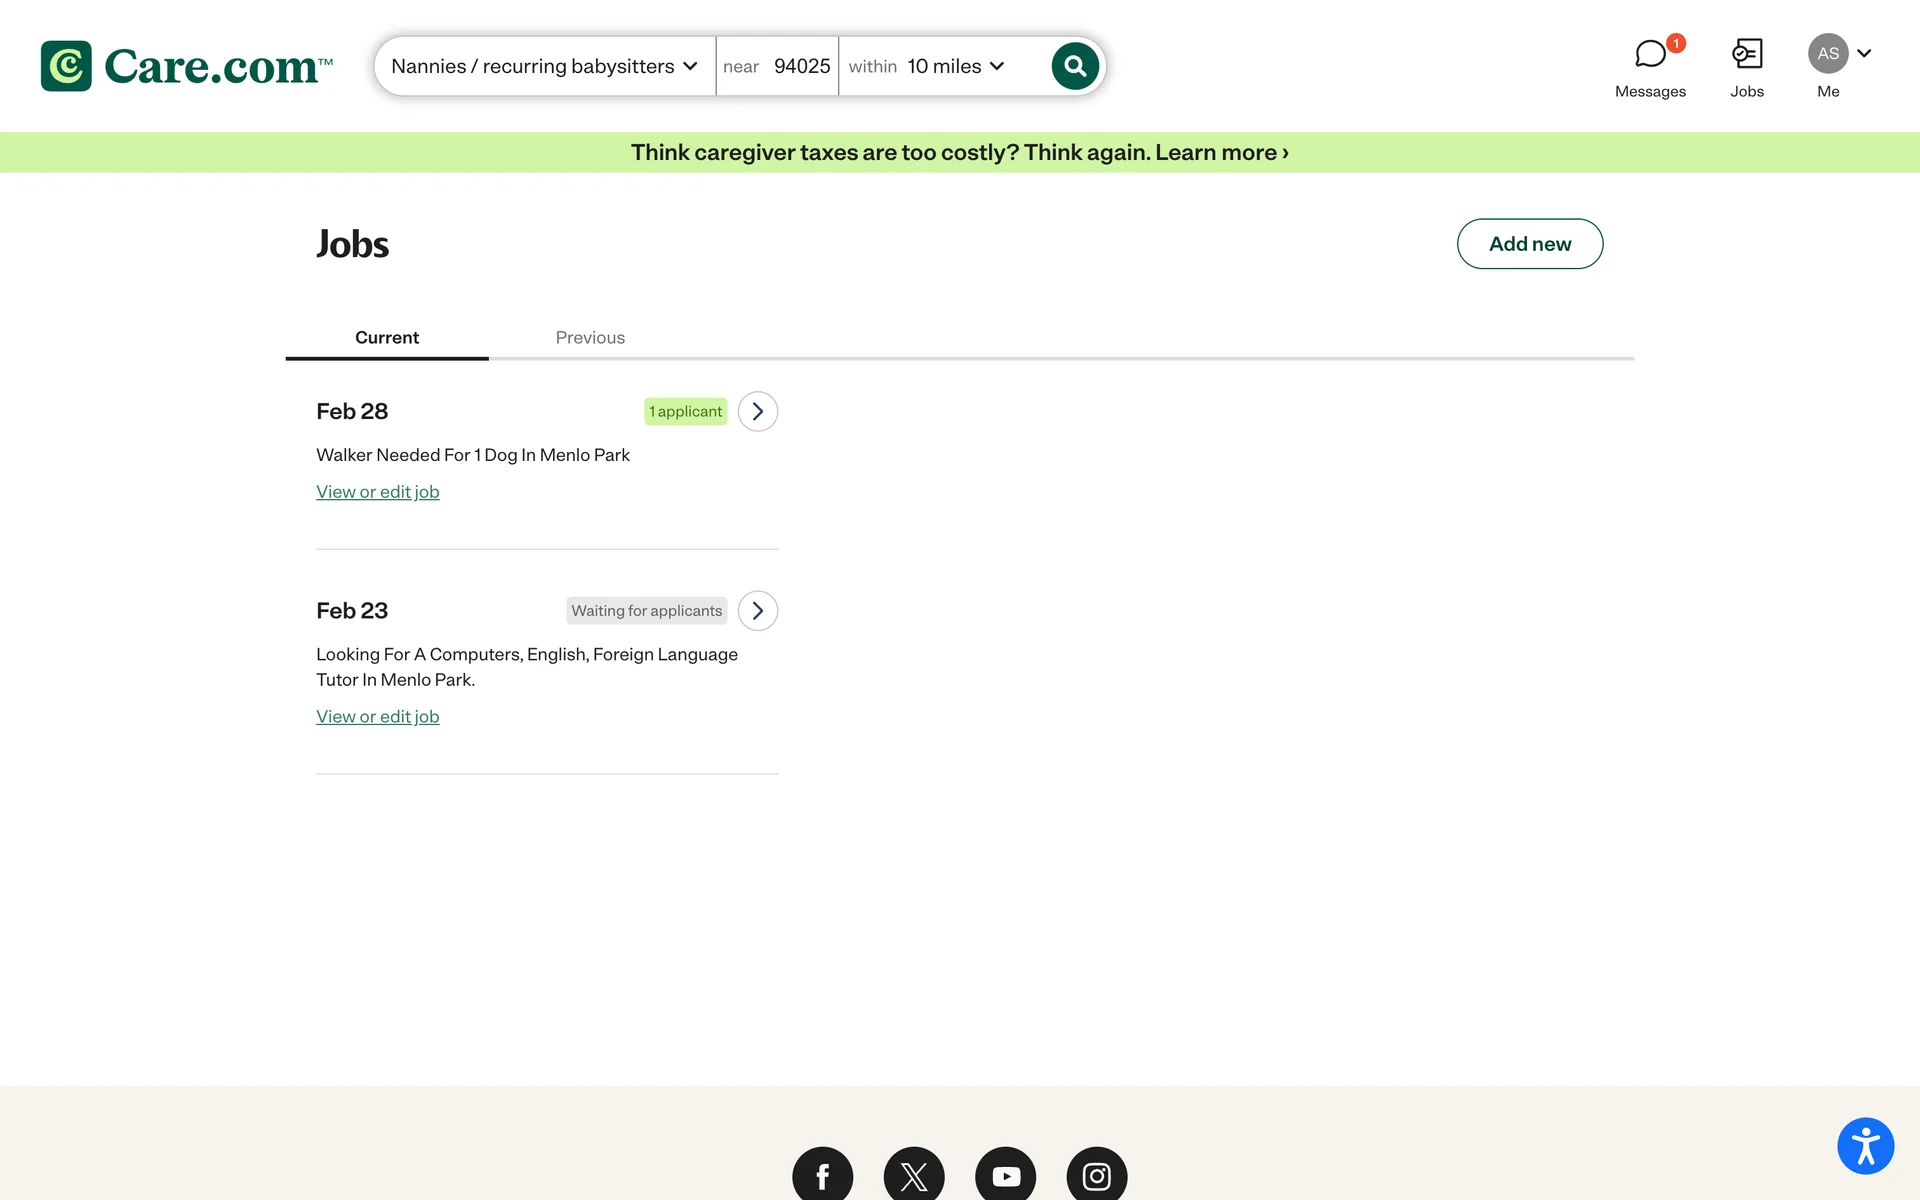Open the Facebook icon in footer
The height and width of the screenshot is (1200, 1920).
(x=822, y=1176)
